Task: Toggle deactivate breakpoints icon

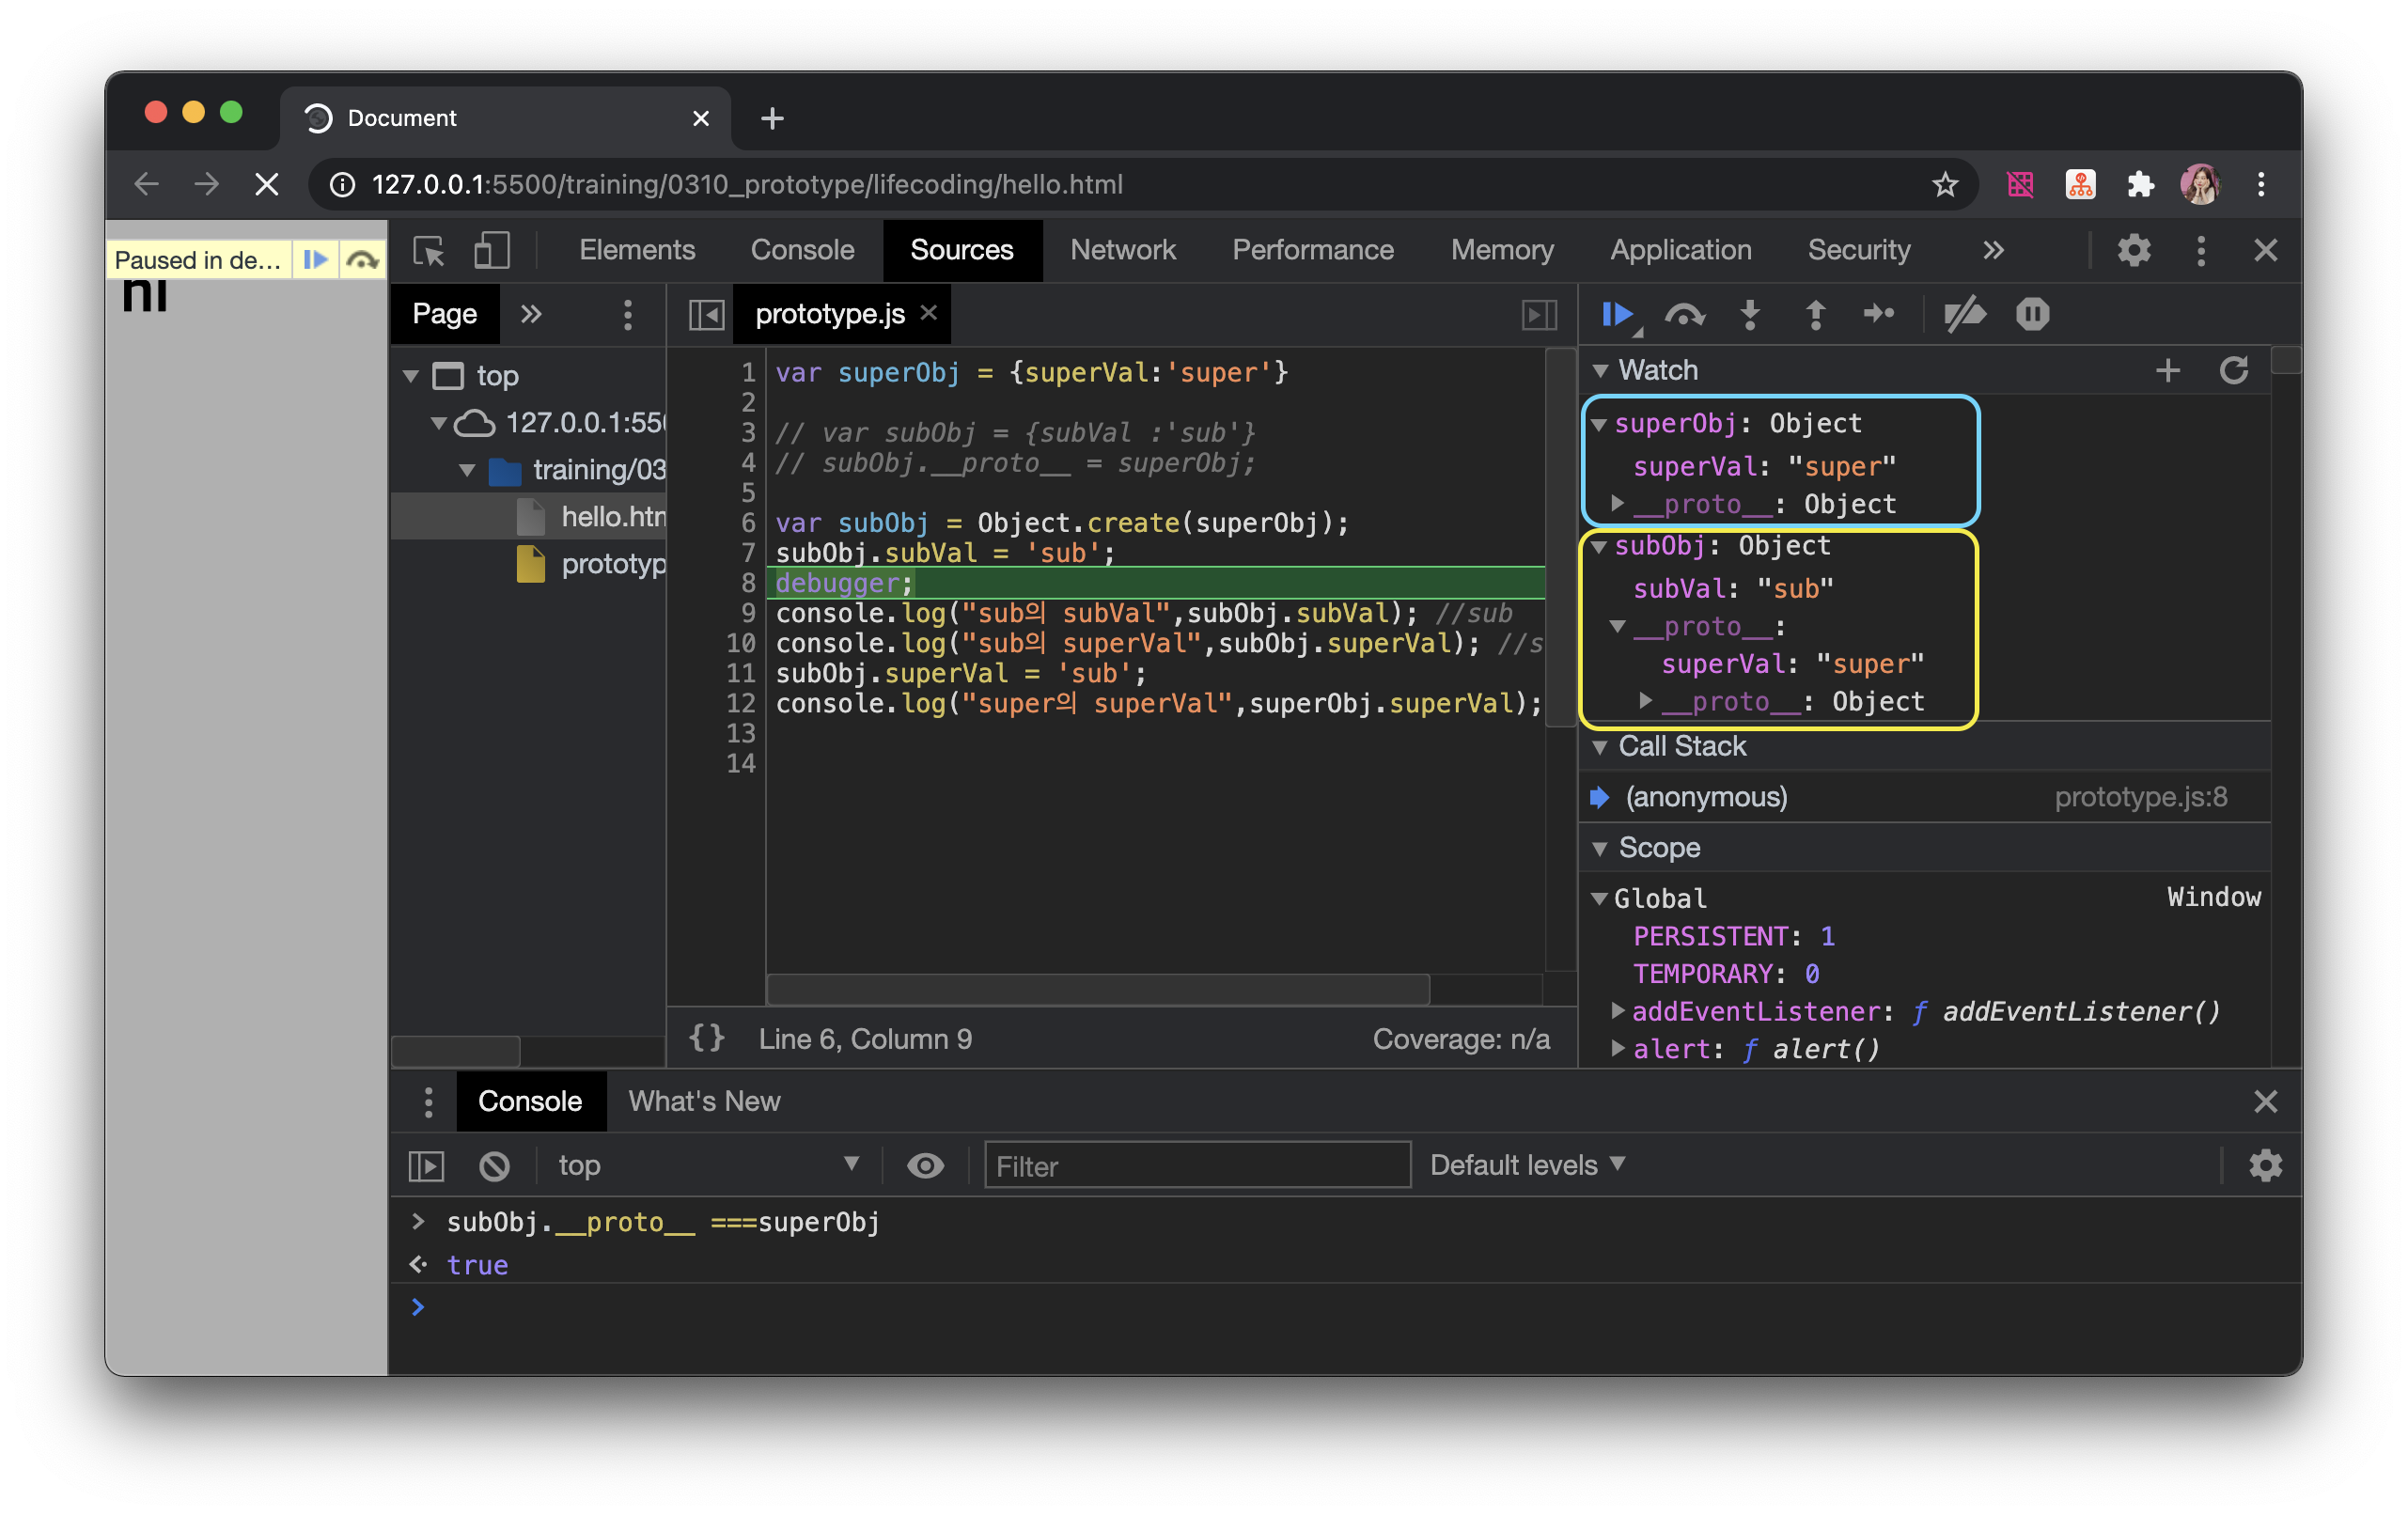Action: (x=1963, y=315)
